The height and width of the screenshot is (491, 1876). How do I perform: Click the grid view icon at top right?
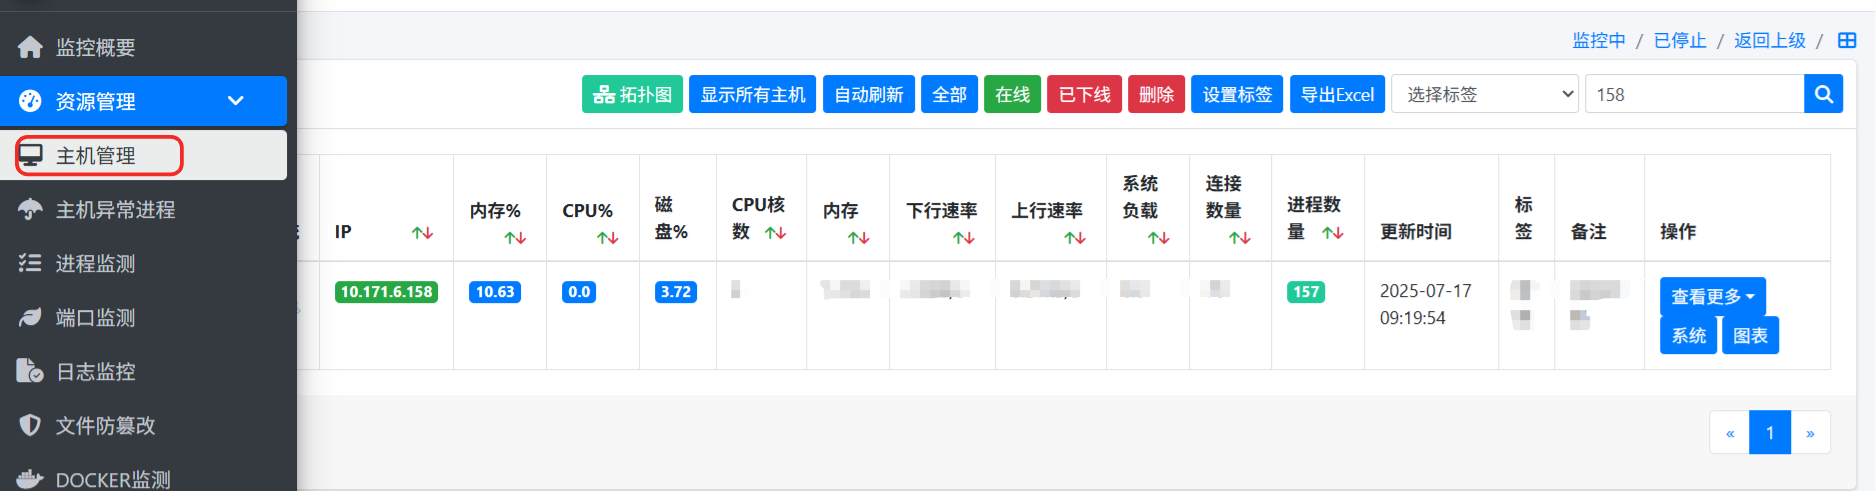1847,40
